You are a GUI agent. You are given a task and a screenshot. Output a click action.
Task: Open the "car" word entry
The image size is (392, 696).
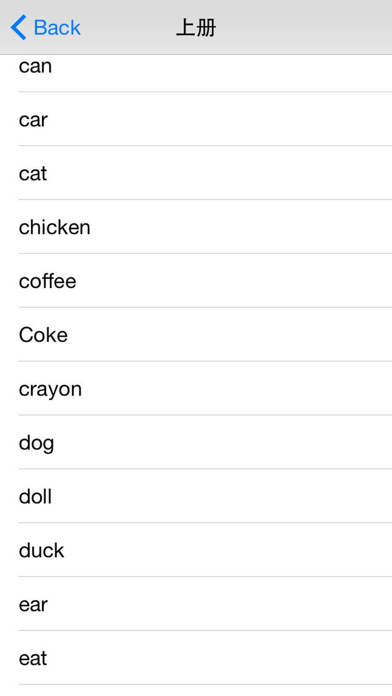point(196,119)
